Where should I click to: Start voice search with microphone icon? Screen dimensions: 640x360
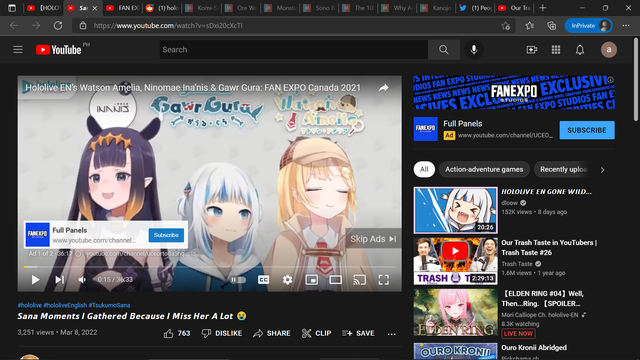473,50
